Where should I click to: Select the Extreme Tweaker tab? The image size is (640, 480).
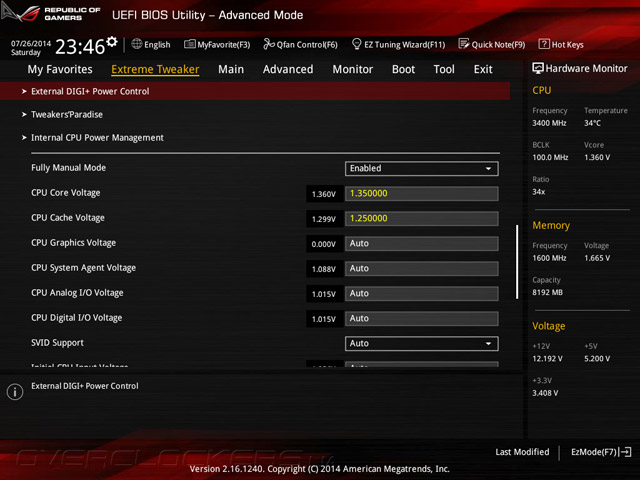click(155, 69)
